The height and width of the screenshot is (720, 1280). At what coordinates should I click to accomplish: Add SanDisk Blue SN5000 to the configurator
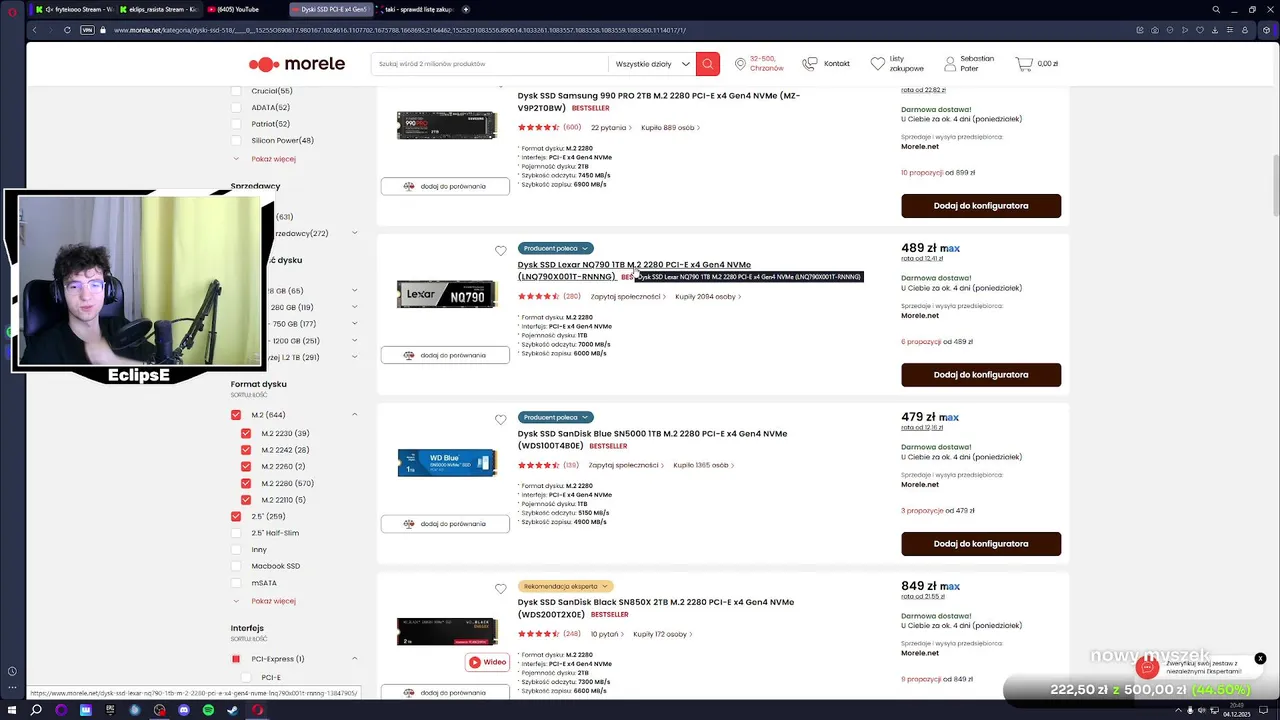[x=981, y=544]
